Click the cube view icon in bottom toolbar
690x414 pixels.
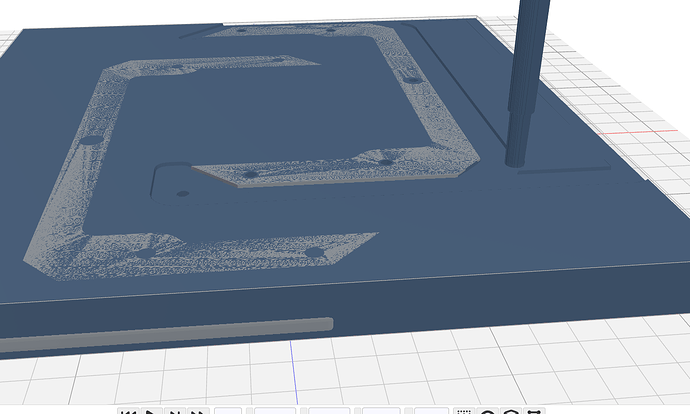tap(511, 411)
